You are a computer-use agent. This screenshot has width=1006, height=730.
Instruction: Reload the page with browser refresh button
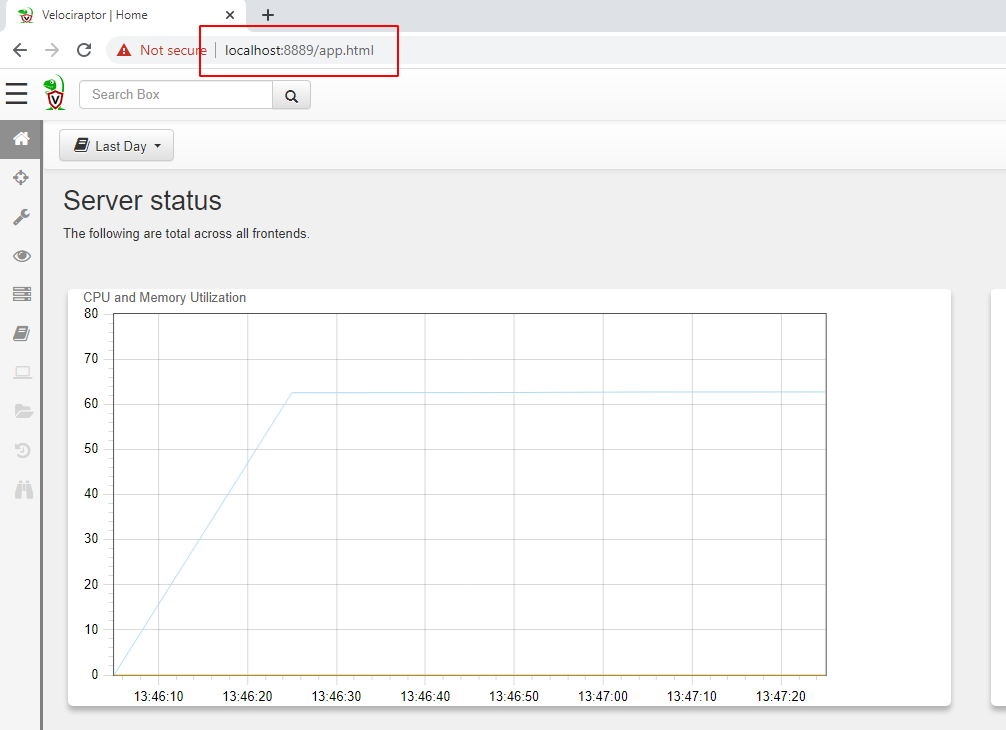pyautogui.click(x=84, y=50)
